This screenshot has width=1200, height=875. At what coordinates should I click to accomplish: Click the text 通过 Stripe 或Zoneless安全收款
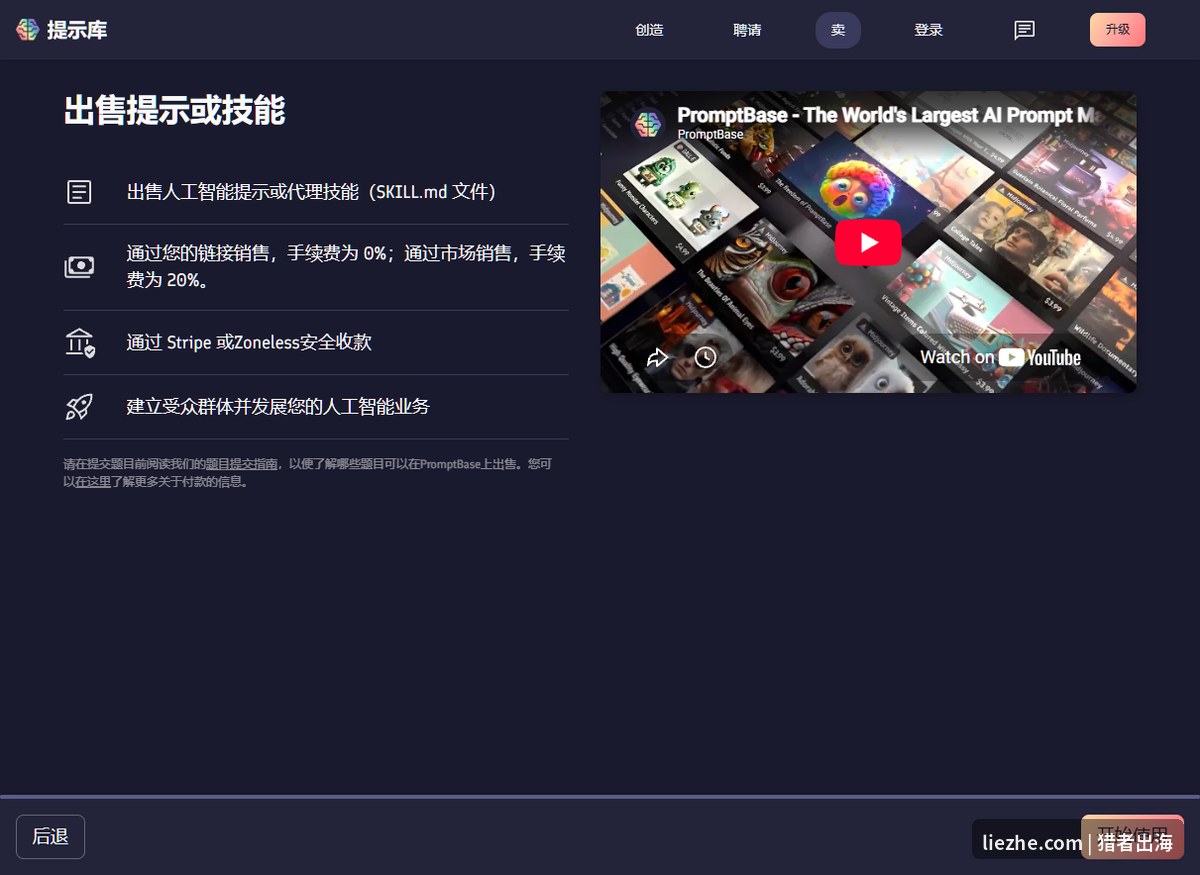[249, 342]
